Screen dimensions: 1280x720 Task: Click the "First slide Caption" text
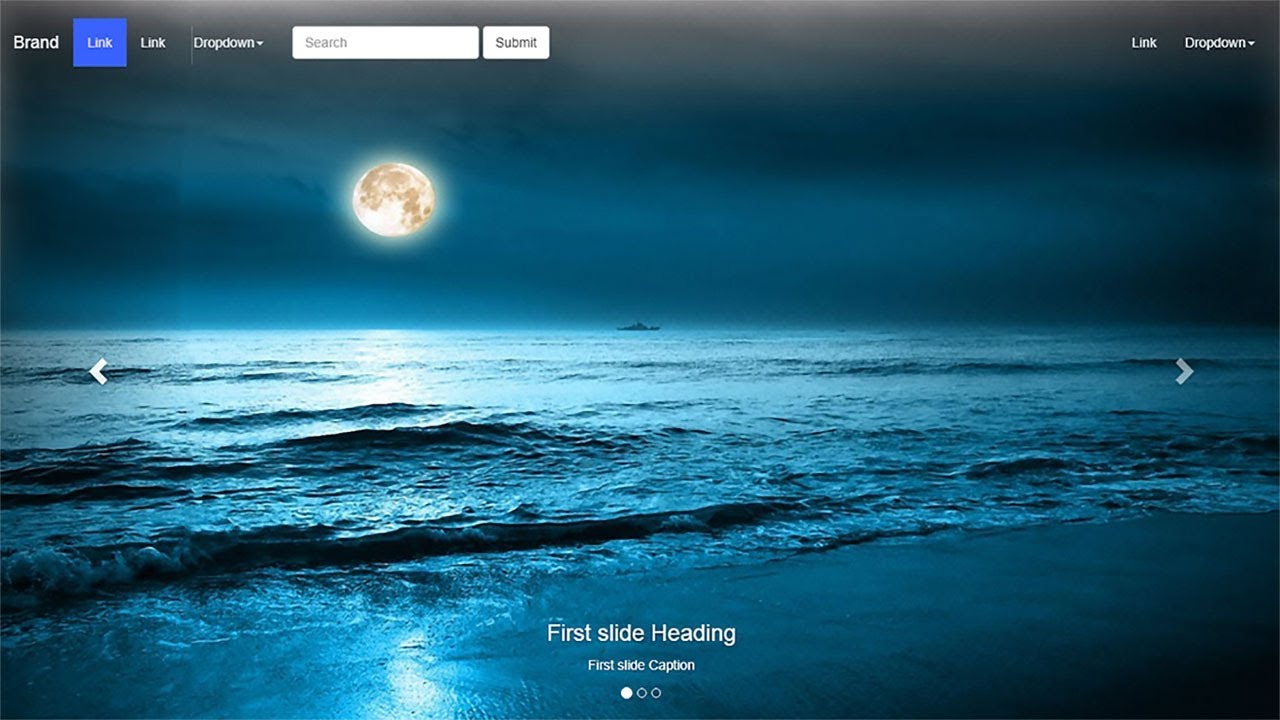click(641, 665)
